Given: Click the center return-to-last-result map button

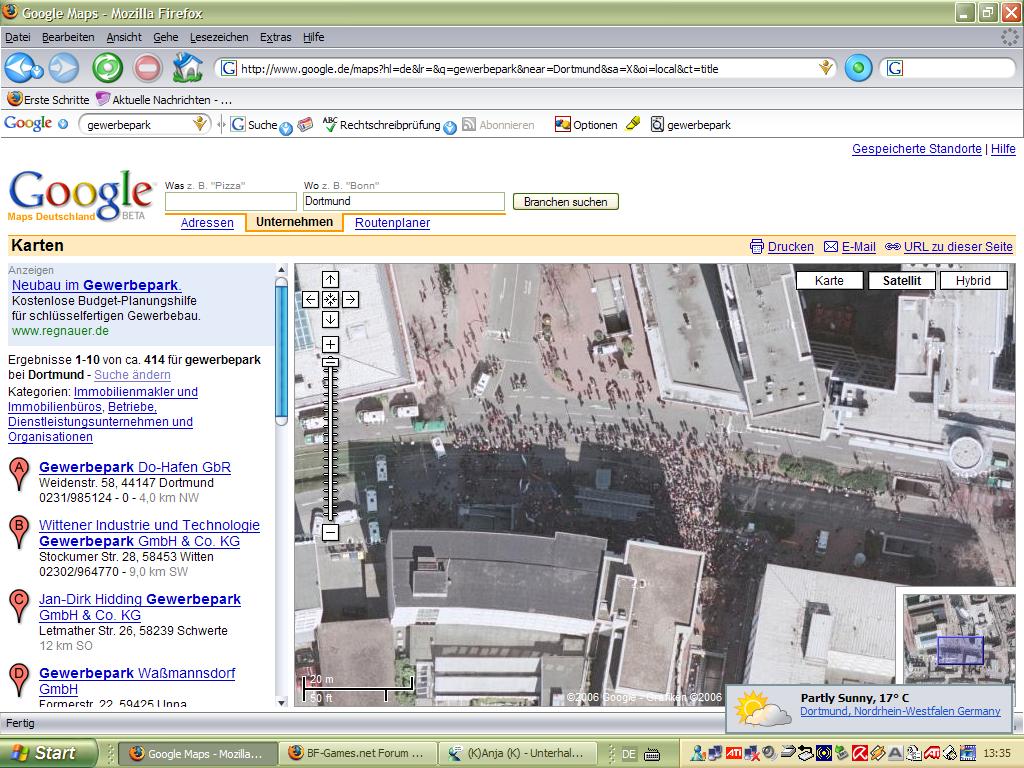Looking at the screenshot, I should click(x=330, y=299).
